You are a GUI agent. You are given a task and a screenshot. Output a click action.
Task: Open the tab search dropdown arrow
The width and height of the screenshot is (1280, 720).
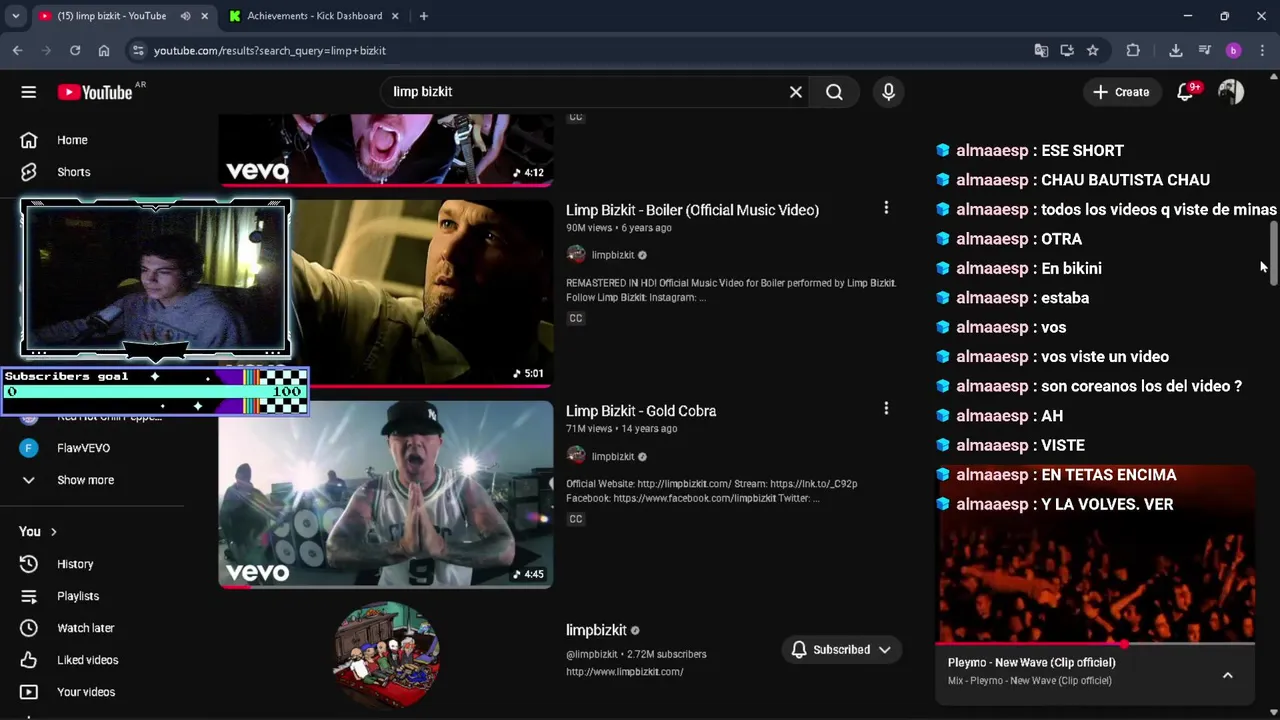click(15, 16)
